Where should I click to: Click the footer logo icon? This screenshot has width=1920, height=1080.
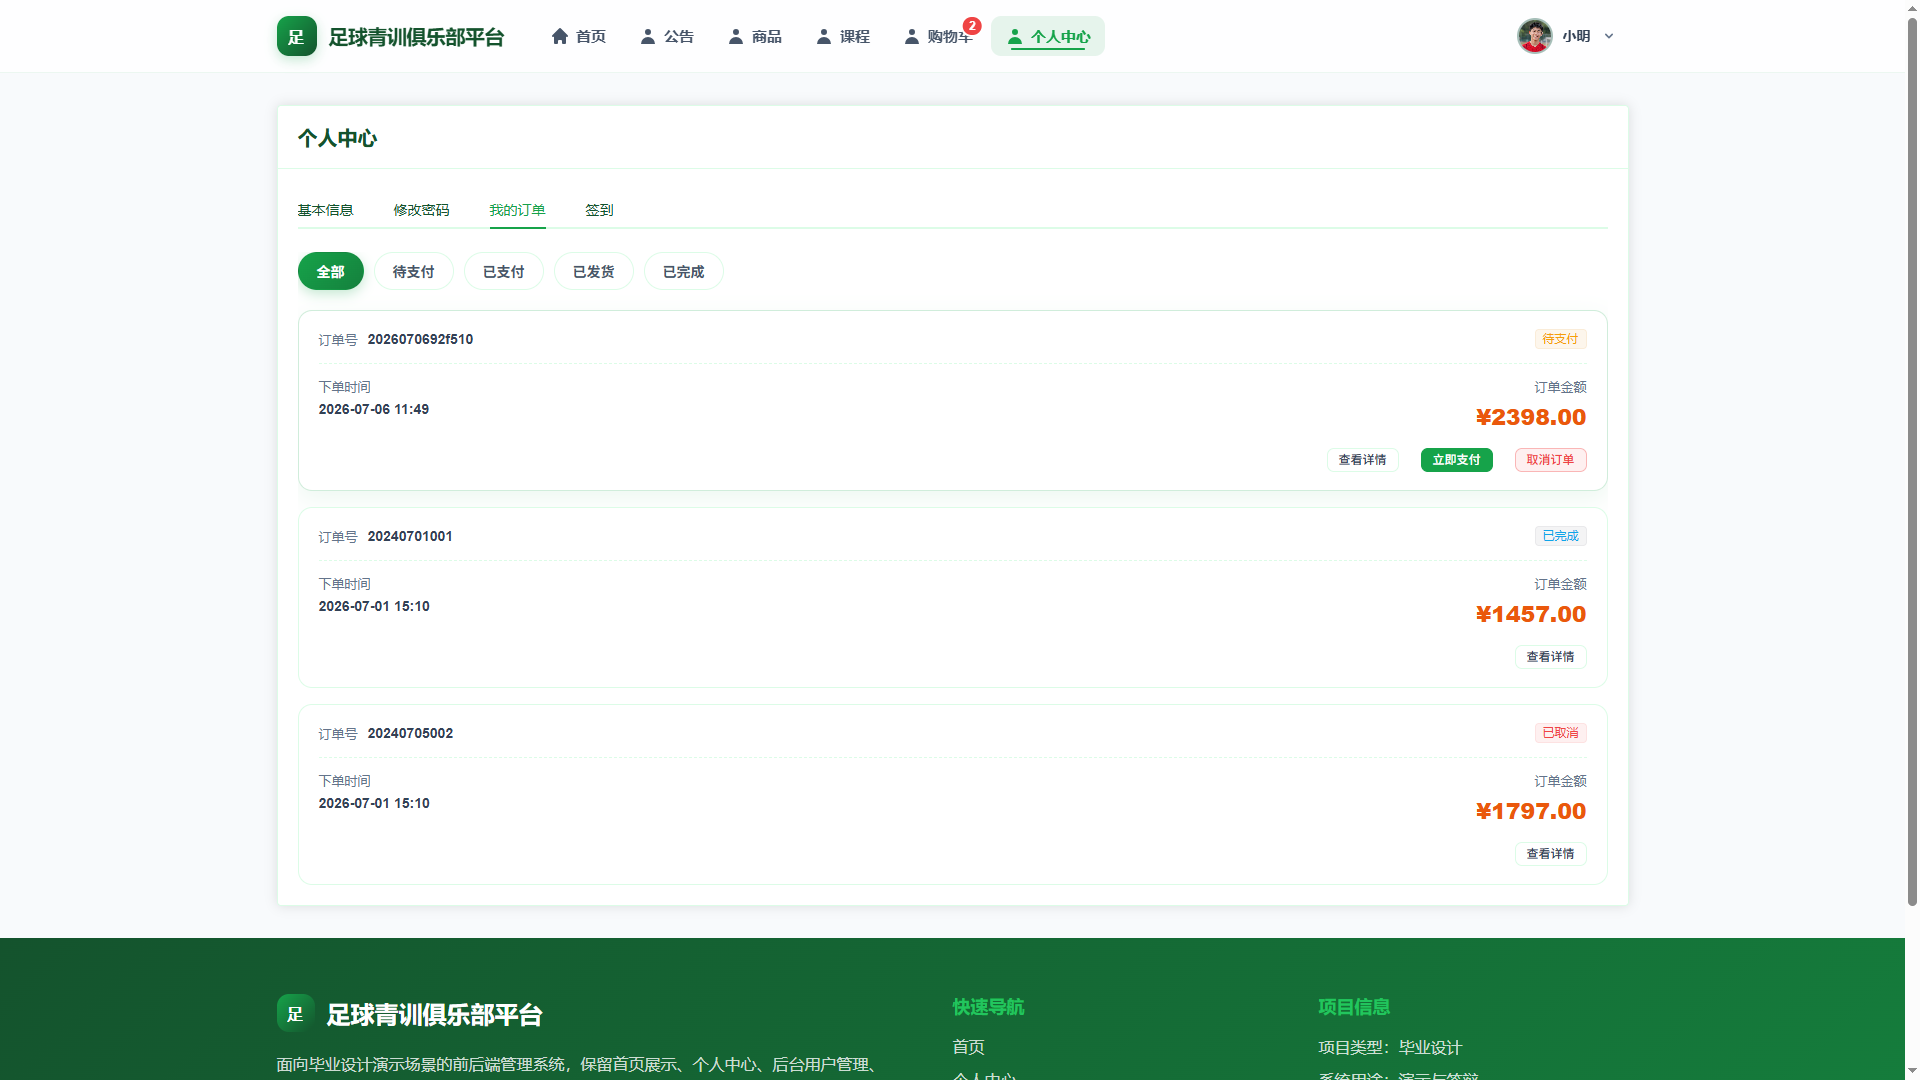(x=295, y=1013)
